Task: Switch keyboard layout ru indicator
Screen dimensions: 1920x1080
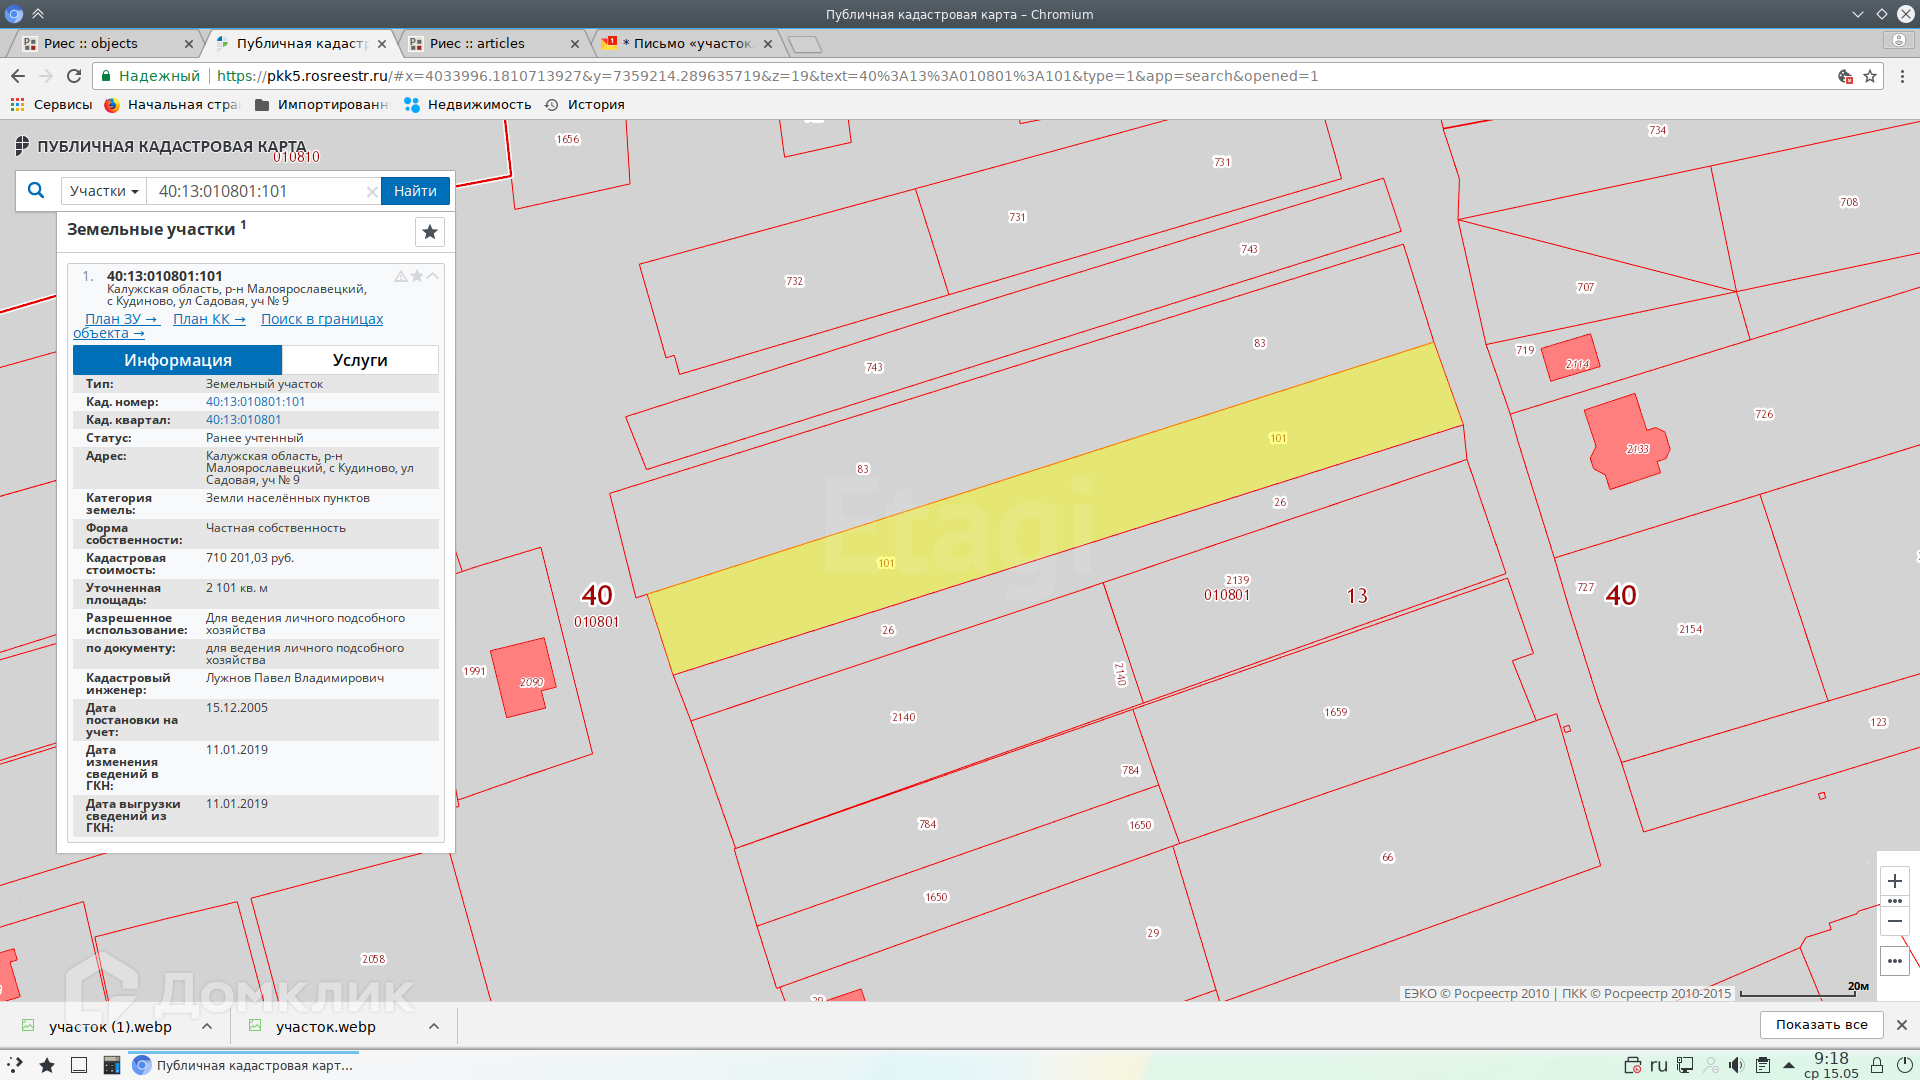Action: click(1659, 1065)
